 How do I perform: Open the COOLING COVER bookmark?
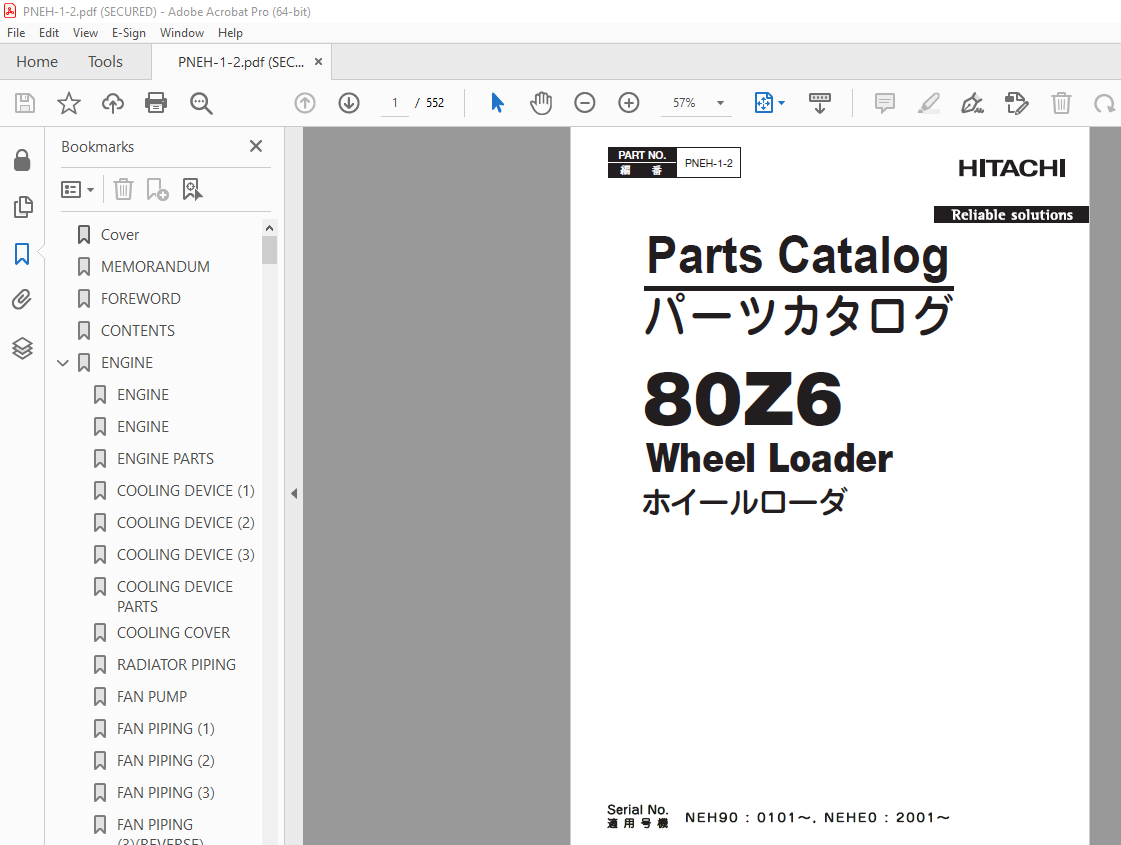[173, 633]
